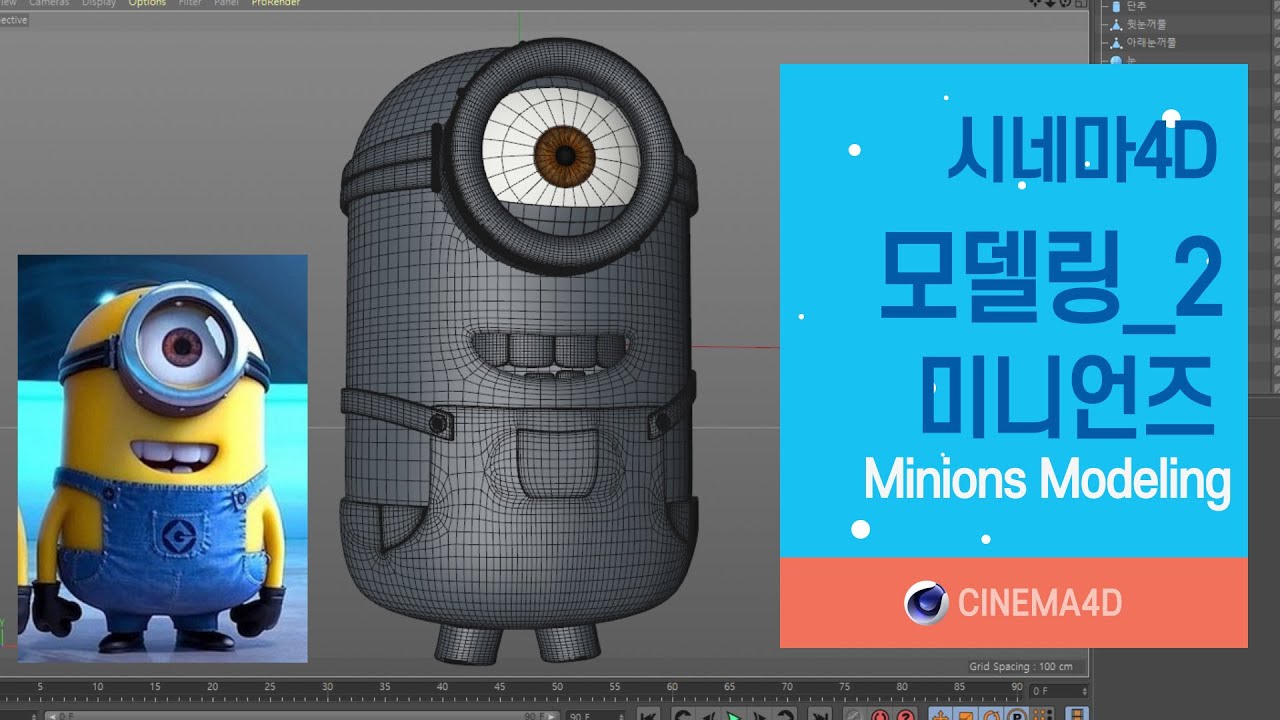Click frame 40 on the timeline ruler
This screenshot has height=720, width=1280.
442,688
